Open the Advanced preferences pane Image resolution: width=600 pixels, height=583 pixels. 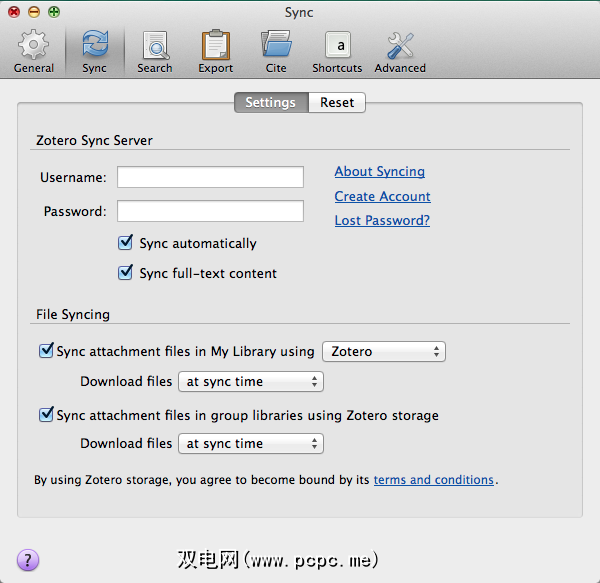click(x=400, y=51)
